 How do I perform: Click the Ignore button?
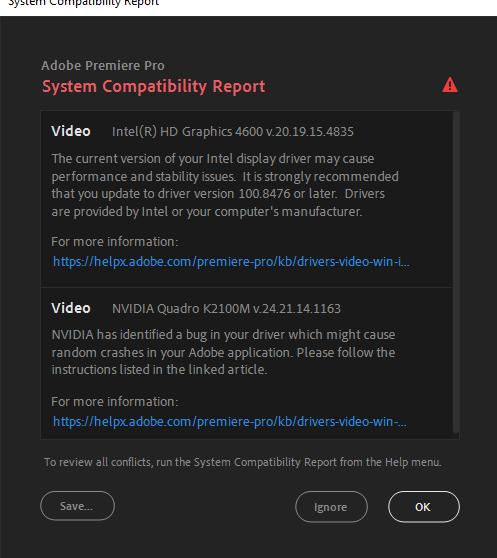click(331, 506)
